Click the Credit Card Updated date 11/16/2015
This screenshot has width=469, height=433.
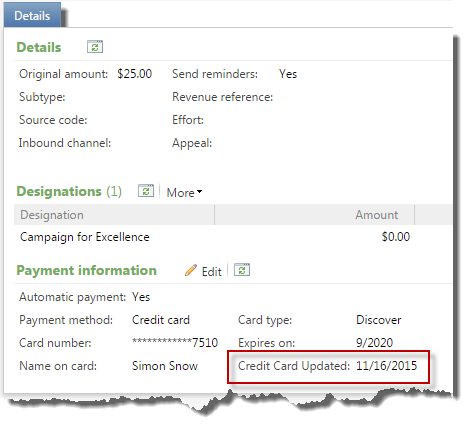(386, 366)
